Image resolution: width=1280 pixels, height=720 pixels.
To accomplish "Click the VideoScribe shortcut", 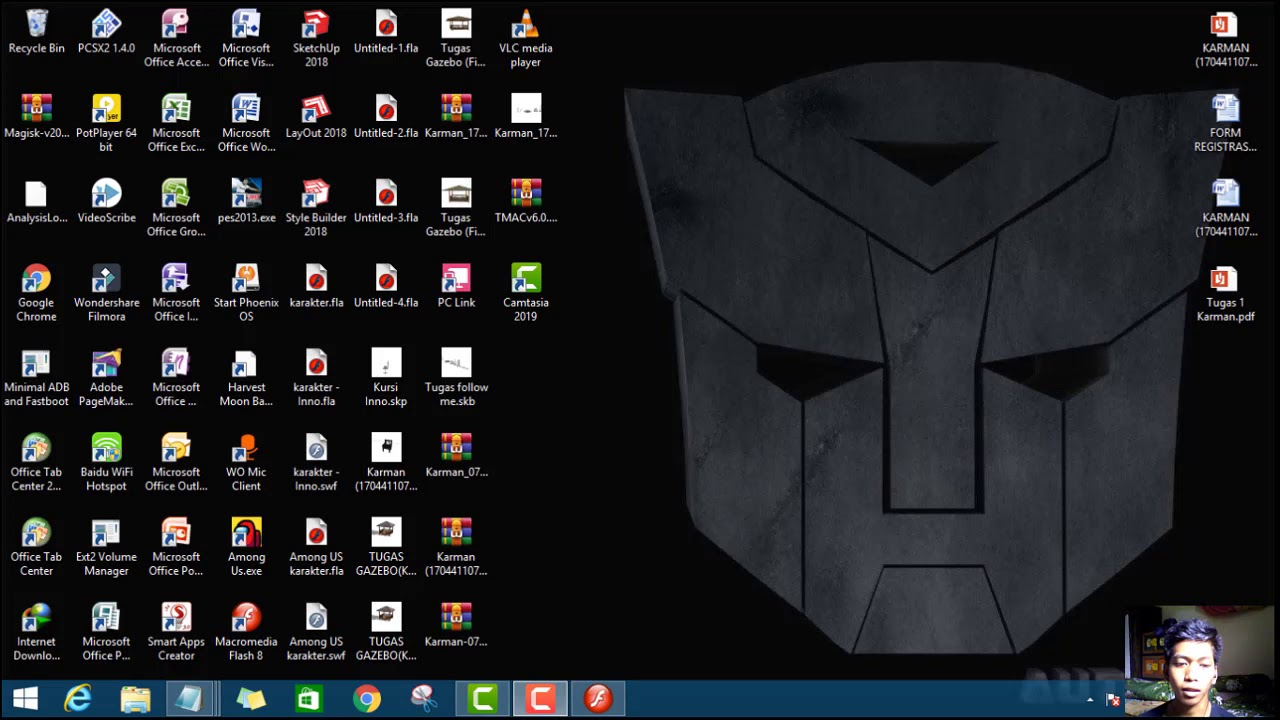I will point(106,203).
